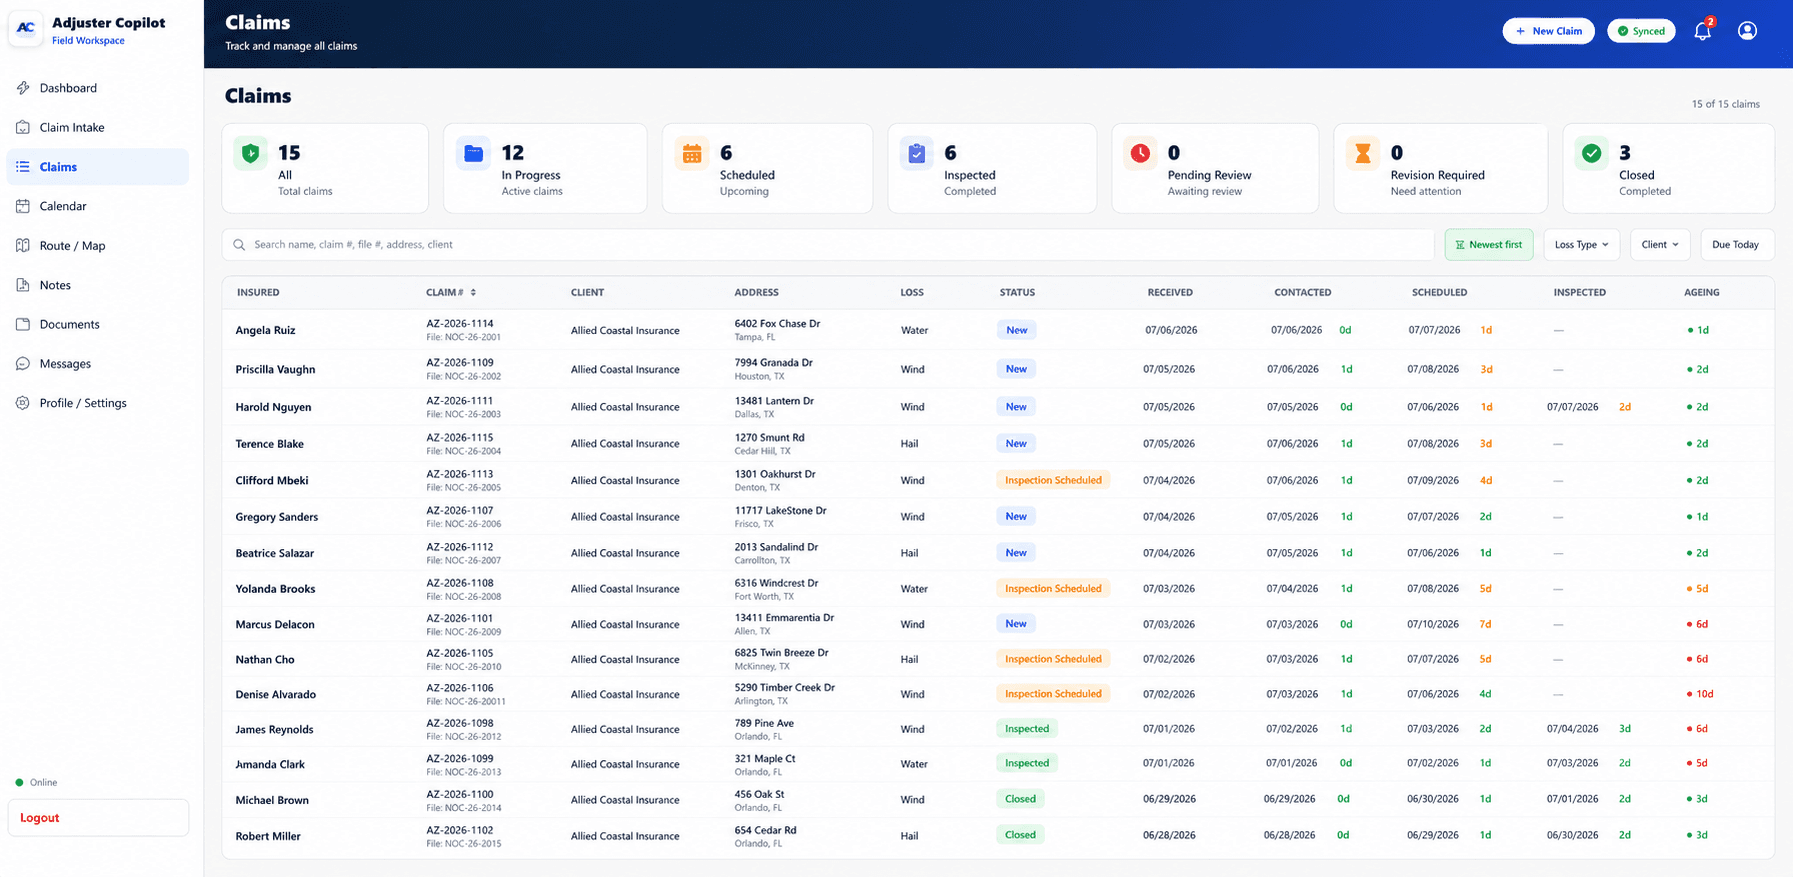Viewport: 1793px width, 877px height.
Task: Click the hourglass Revision Required icon
Action: point(1363,153)
